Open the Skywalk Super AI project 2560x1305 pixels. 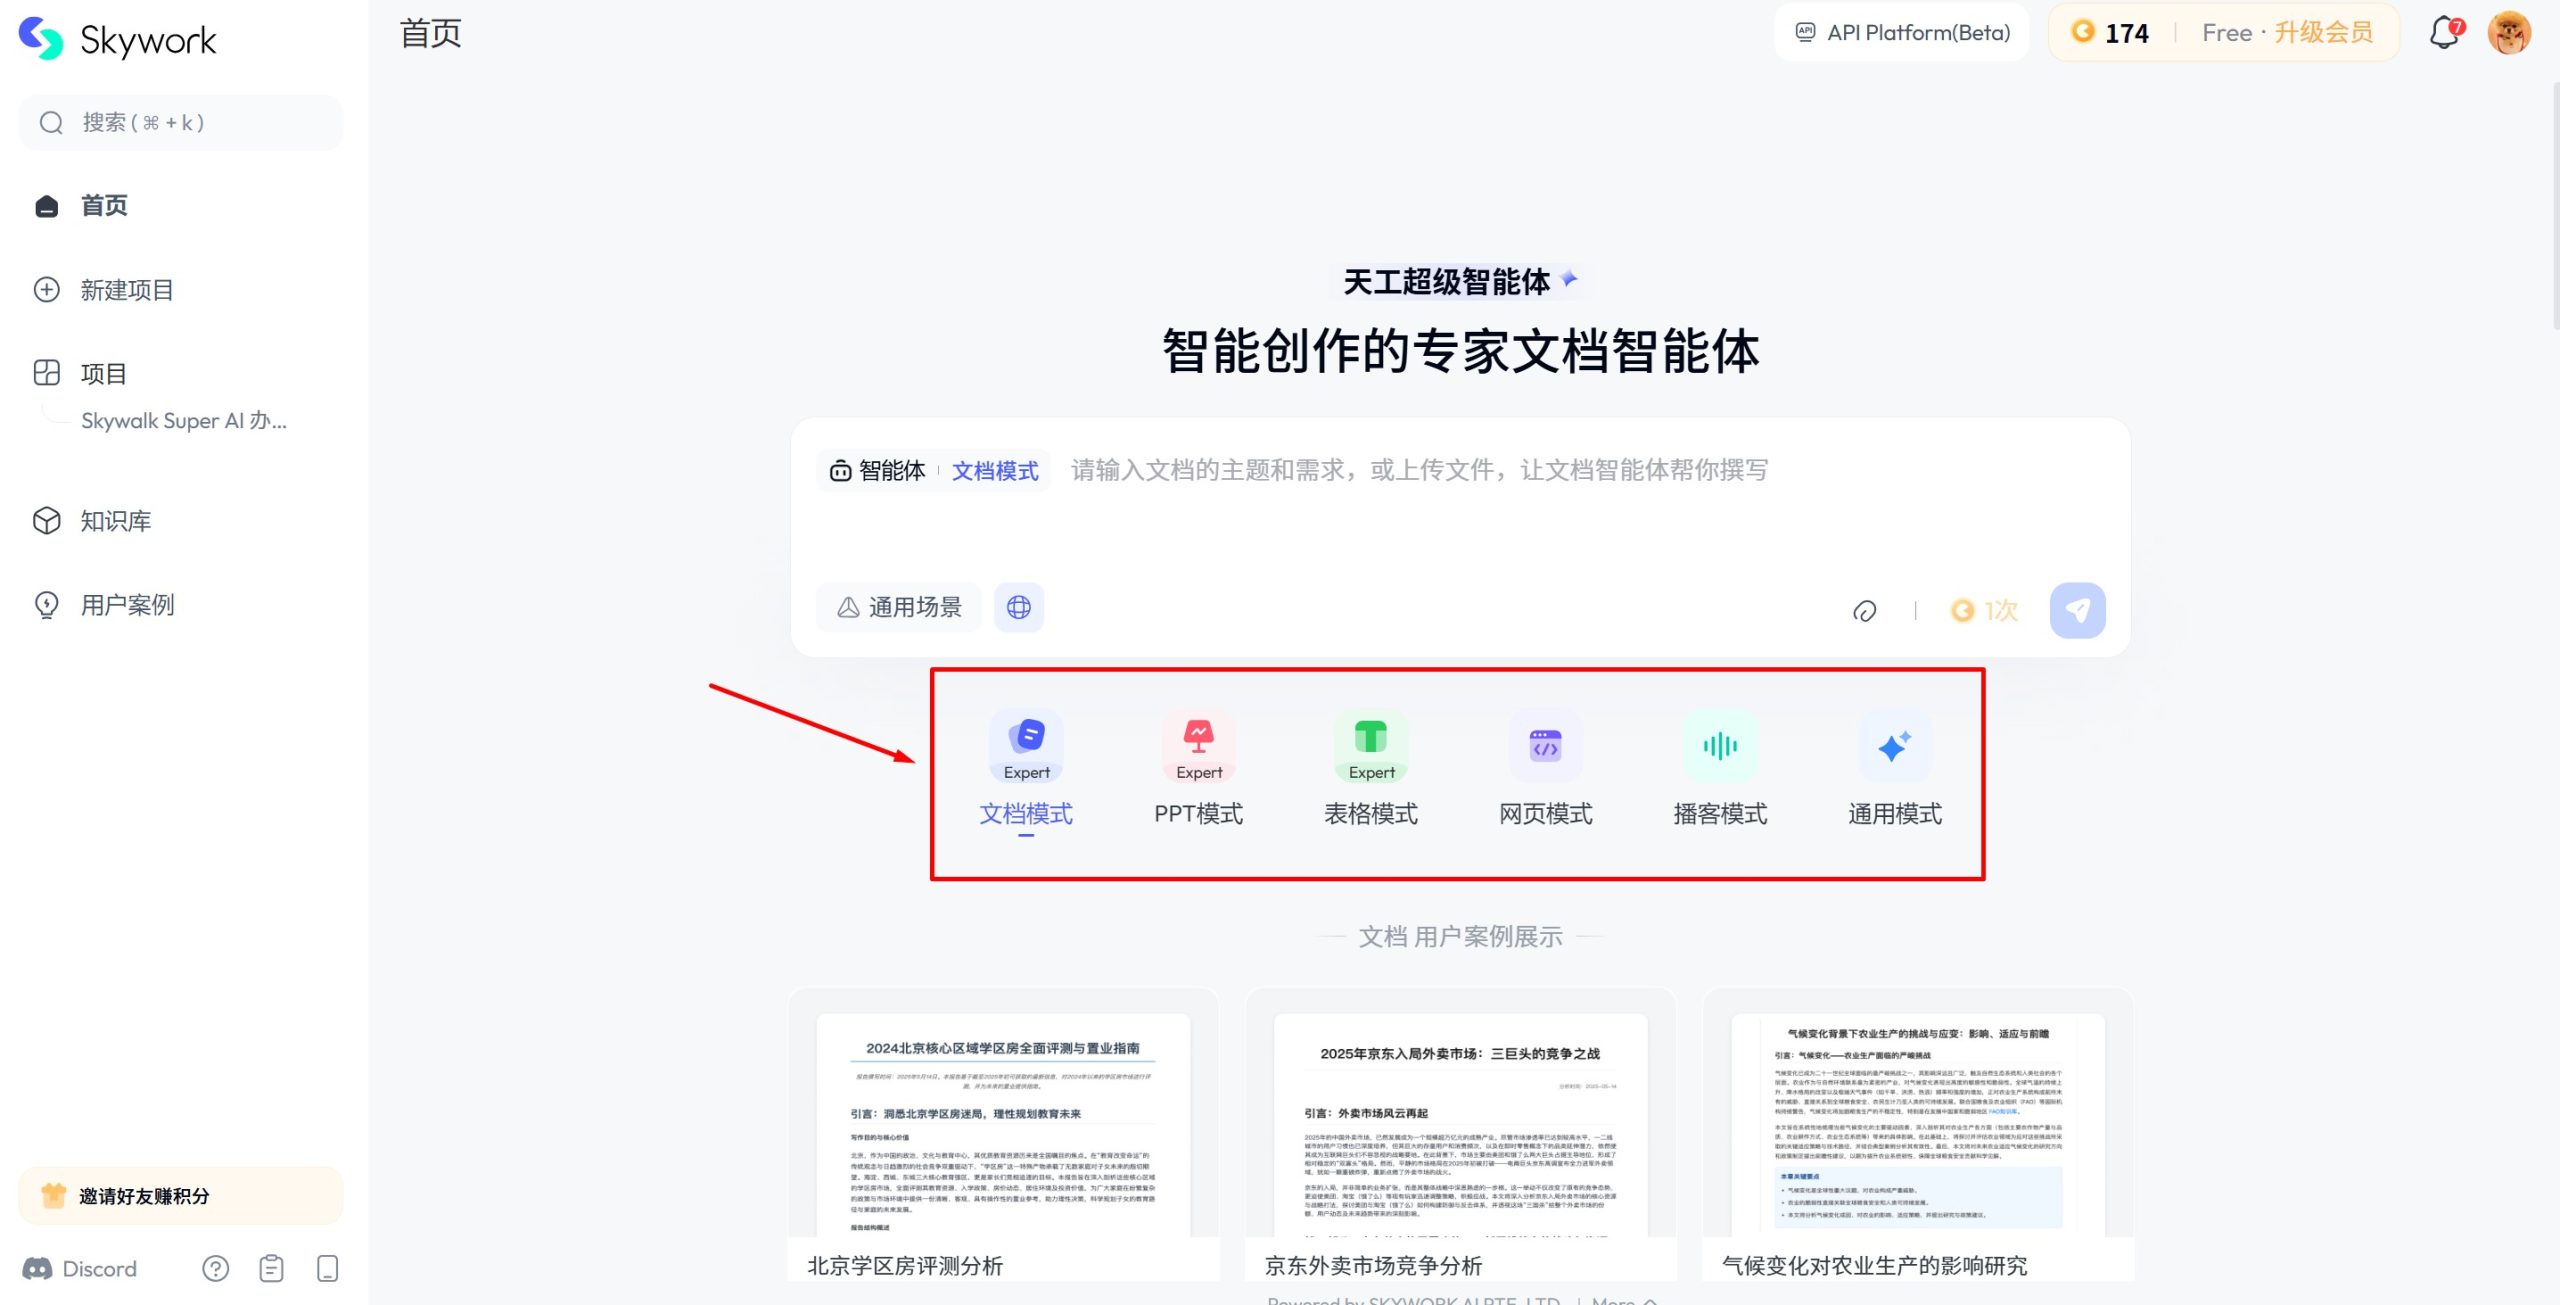(184, 421)
